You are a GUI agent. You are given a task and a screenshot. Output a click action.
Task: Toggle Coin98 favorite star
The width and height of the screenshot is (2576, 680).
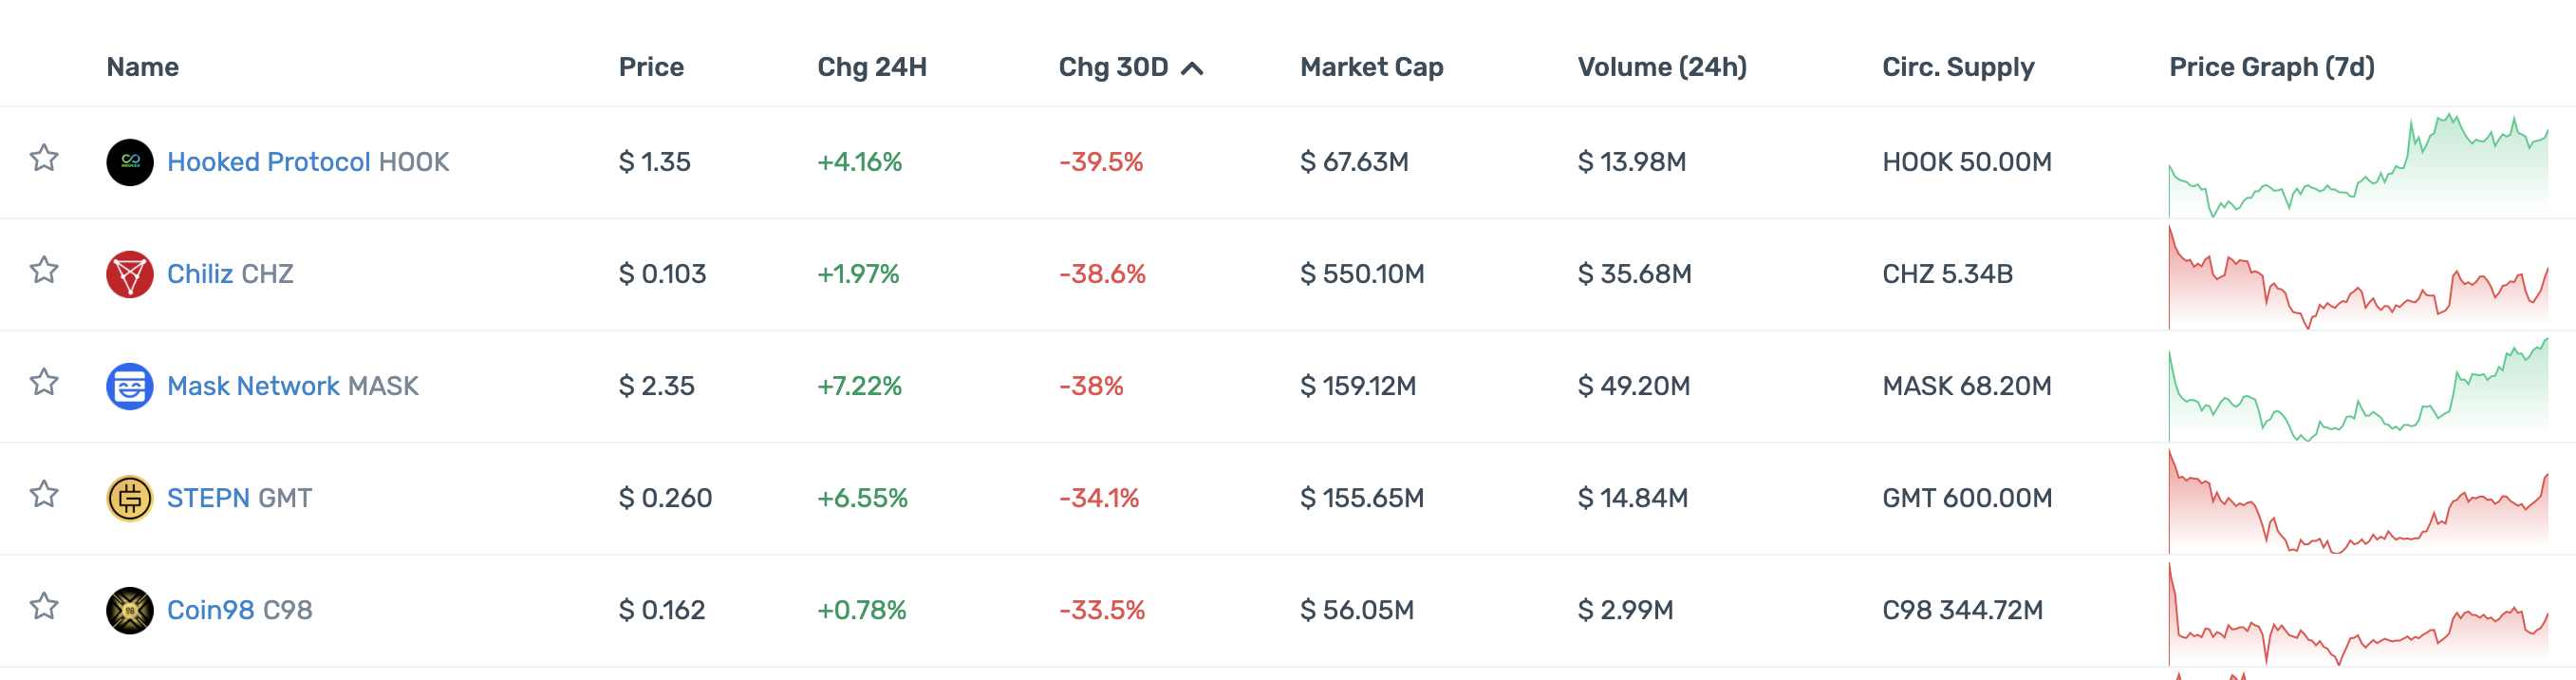click(x=44, y=606)
